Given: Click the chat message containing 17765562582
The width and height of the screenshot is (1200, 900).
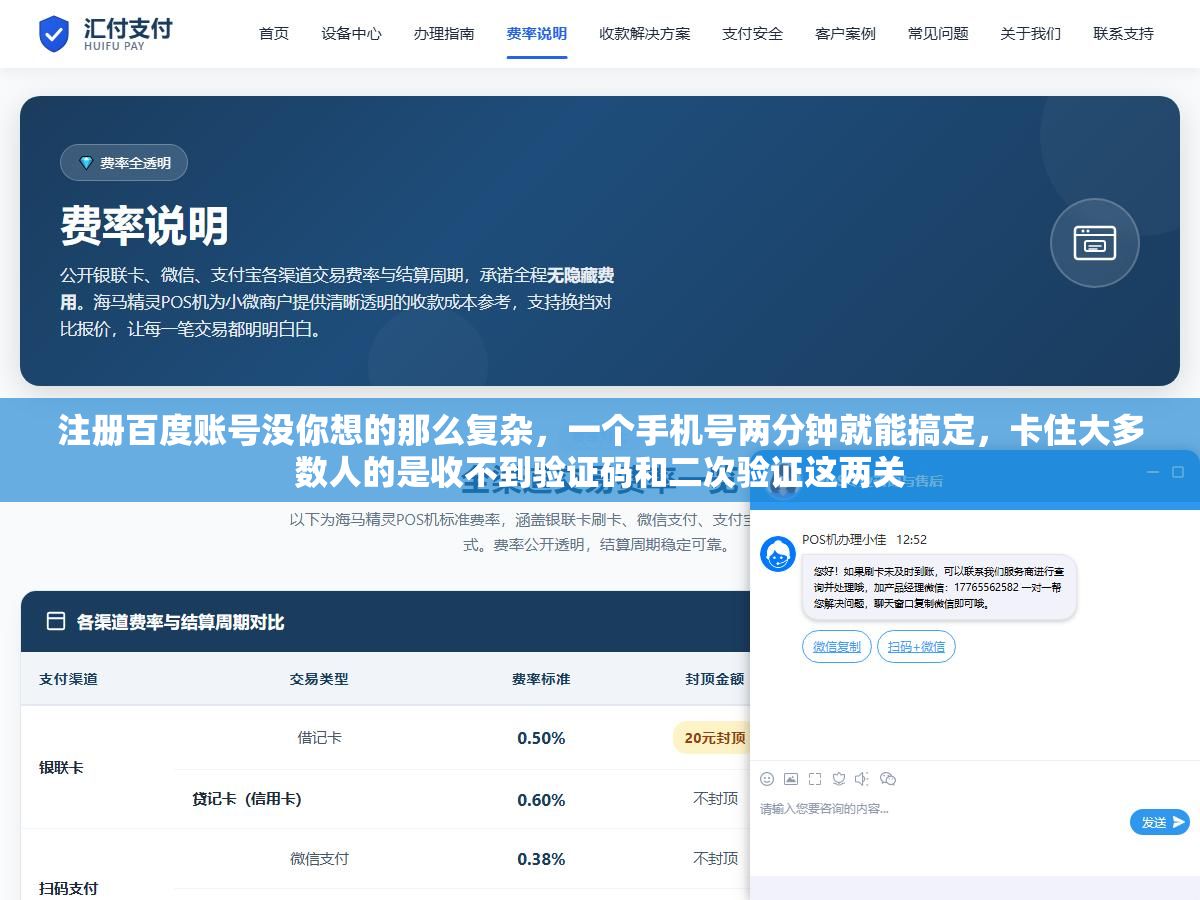Looking at the screenshot, I should pos(939,587).
